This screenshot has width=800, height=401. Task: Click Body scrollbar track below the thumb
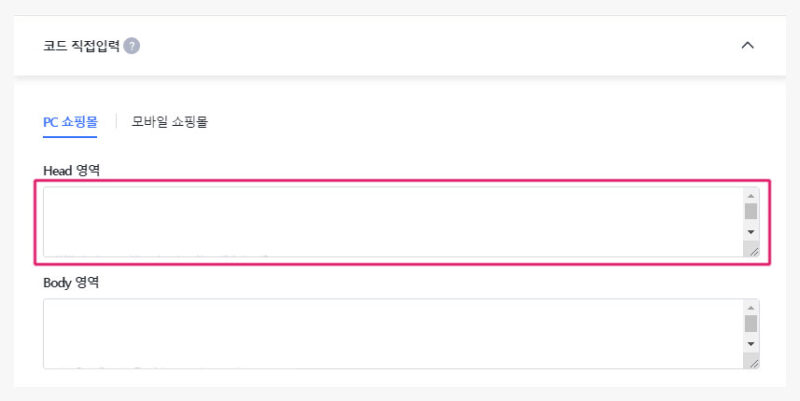[751, 335]
